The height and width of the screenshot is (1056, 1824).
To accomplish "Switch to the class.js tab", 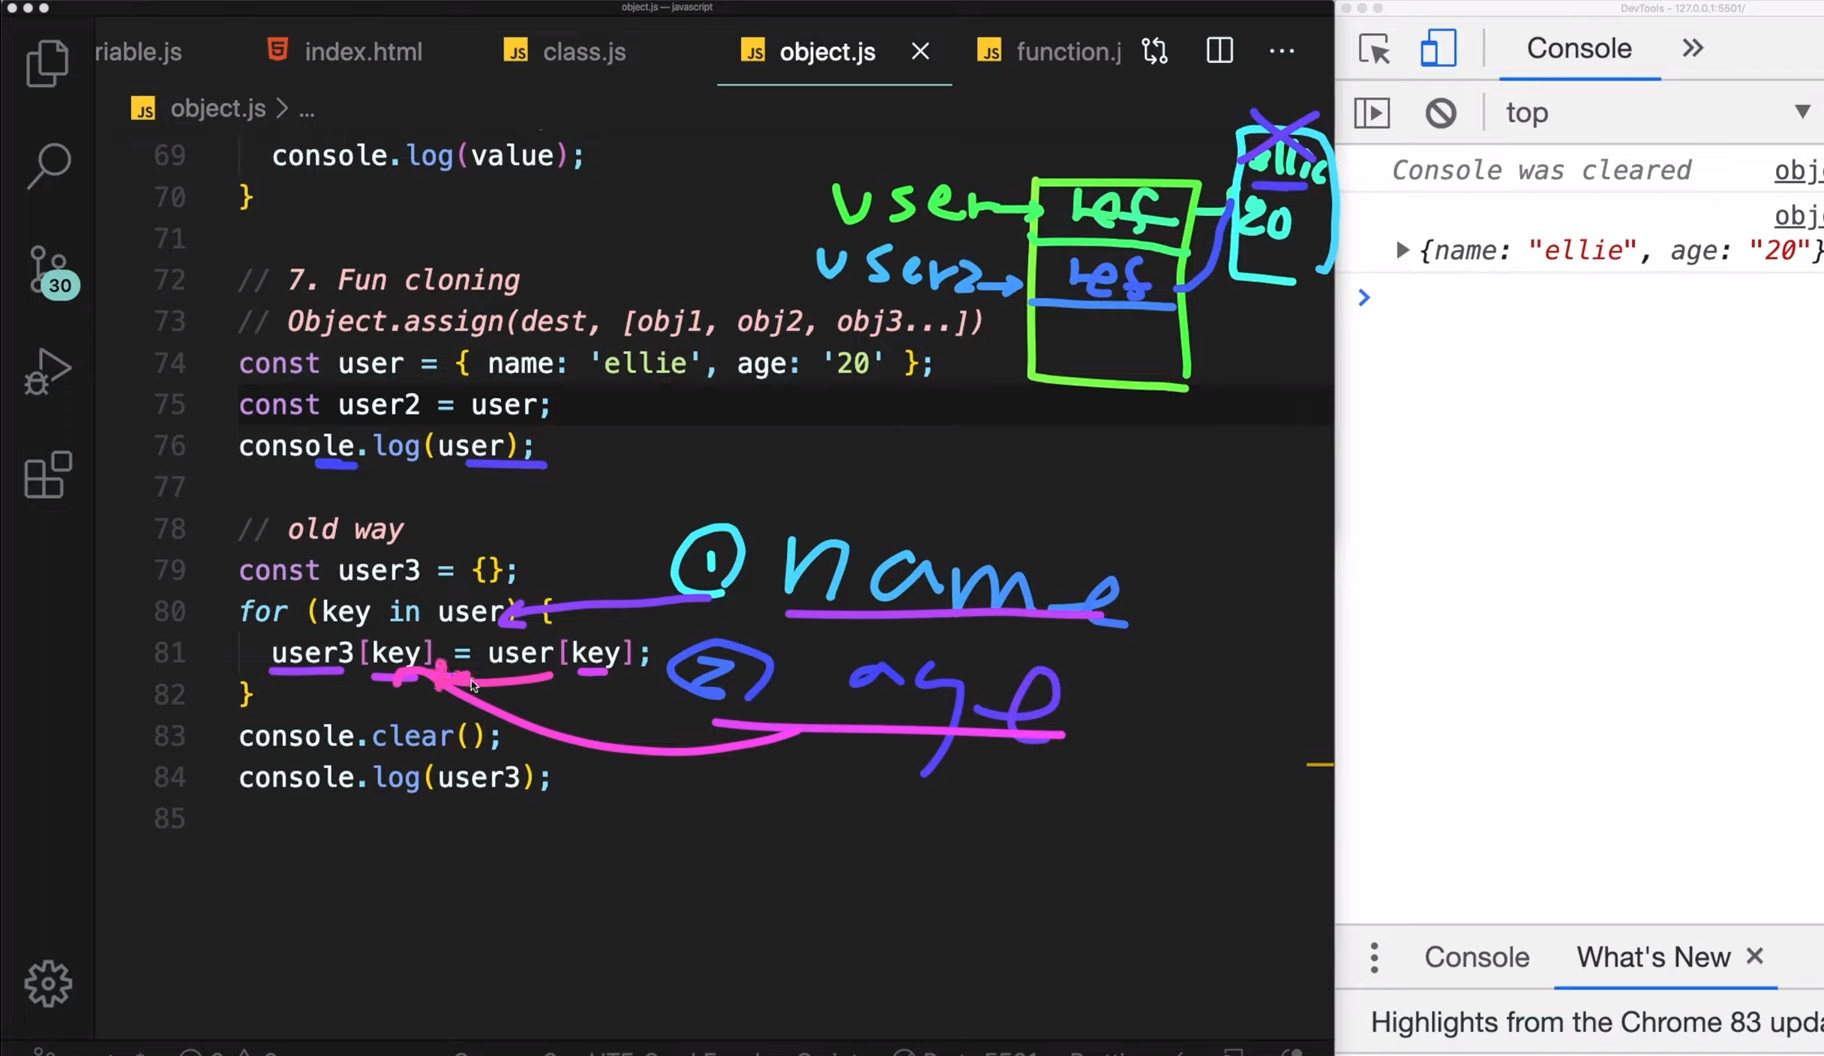I will [x=565, y=51].
